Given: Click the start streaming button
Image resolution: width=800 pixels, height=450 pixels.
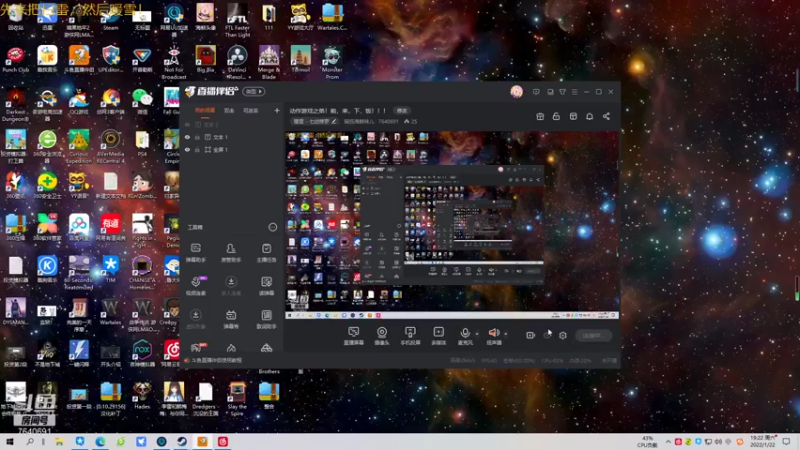Looking at the screenshot, I should coord(593,335).
